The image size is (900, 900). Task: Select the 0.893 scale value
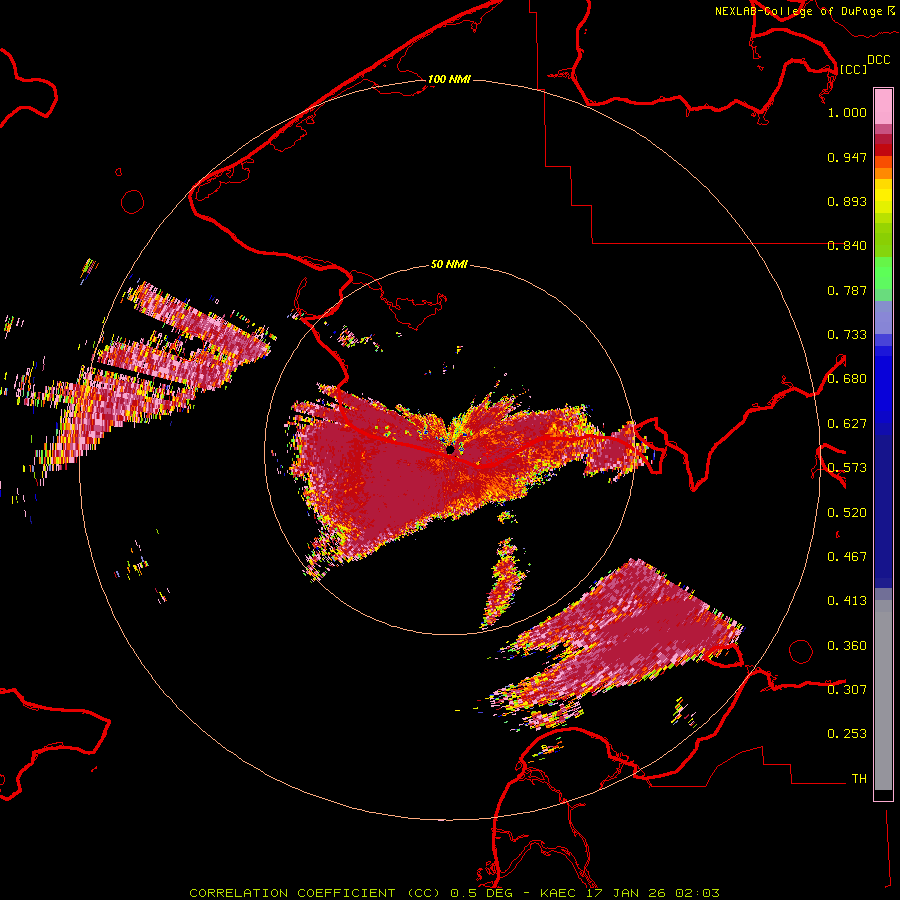[847, 201]
